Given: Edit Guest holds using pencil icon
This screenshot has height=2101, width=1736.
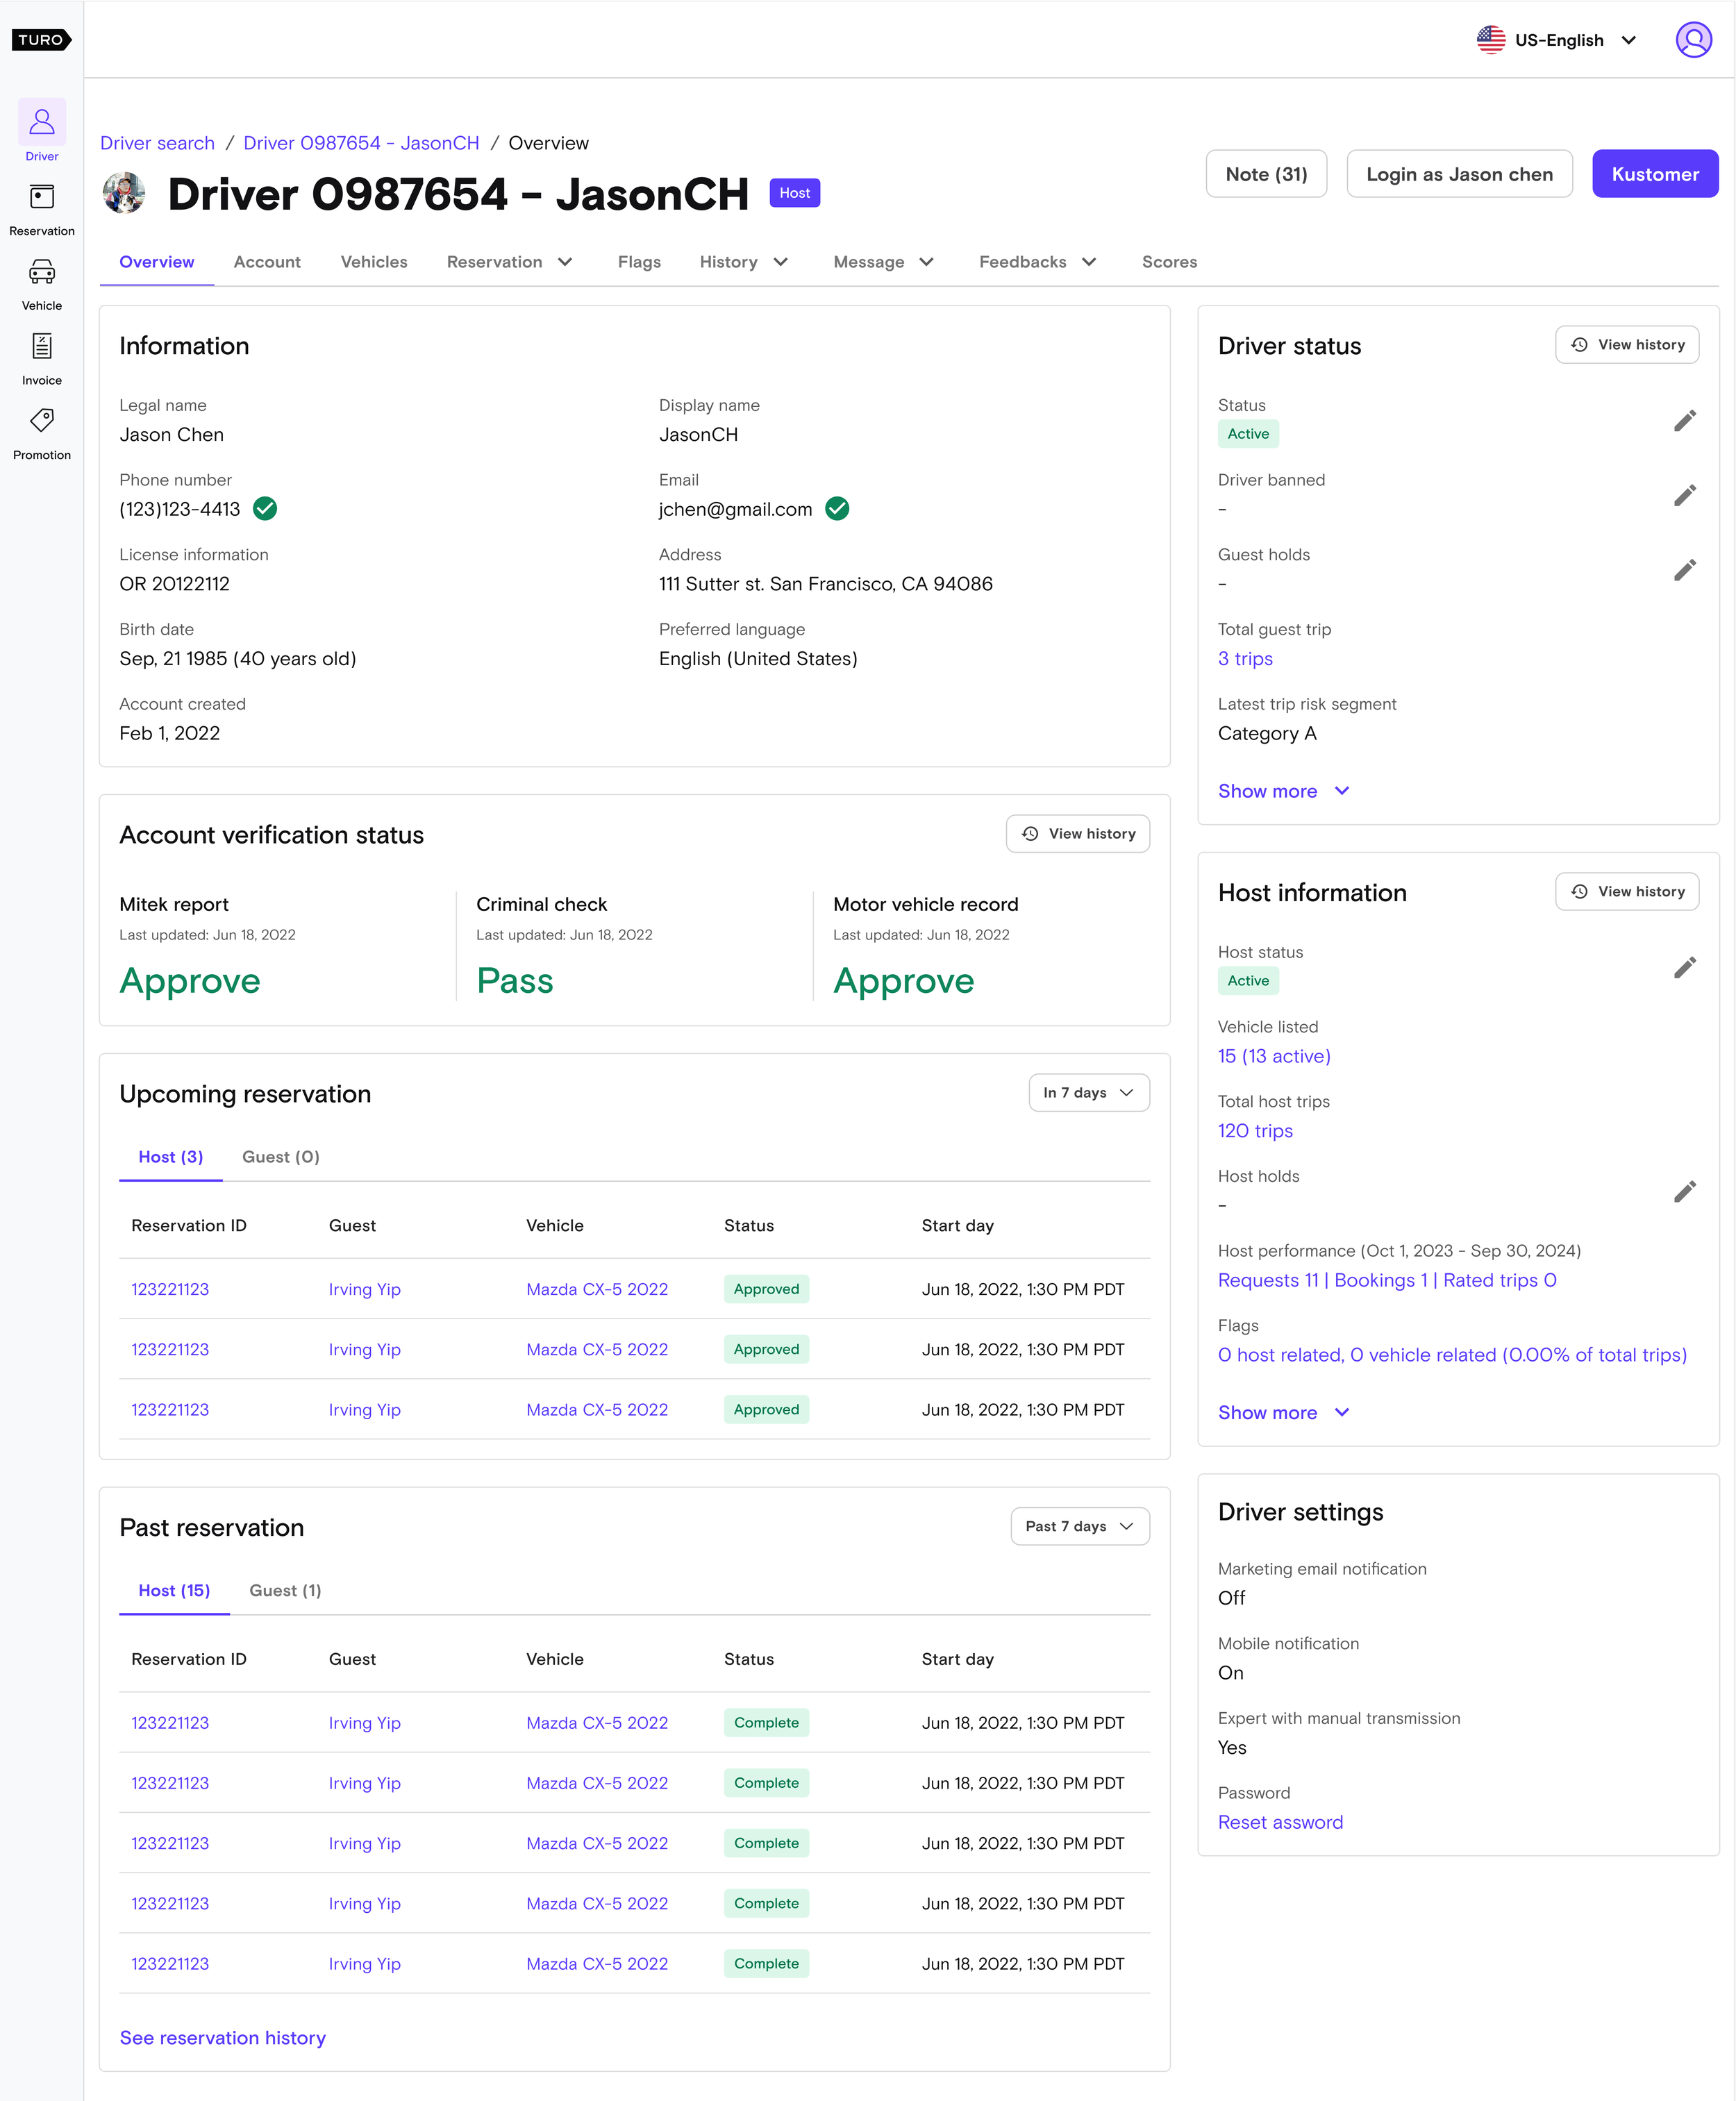Looking at the screenshot, I should coord(1684,570).
